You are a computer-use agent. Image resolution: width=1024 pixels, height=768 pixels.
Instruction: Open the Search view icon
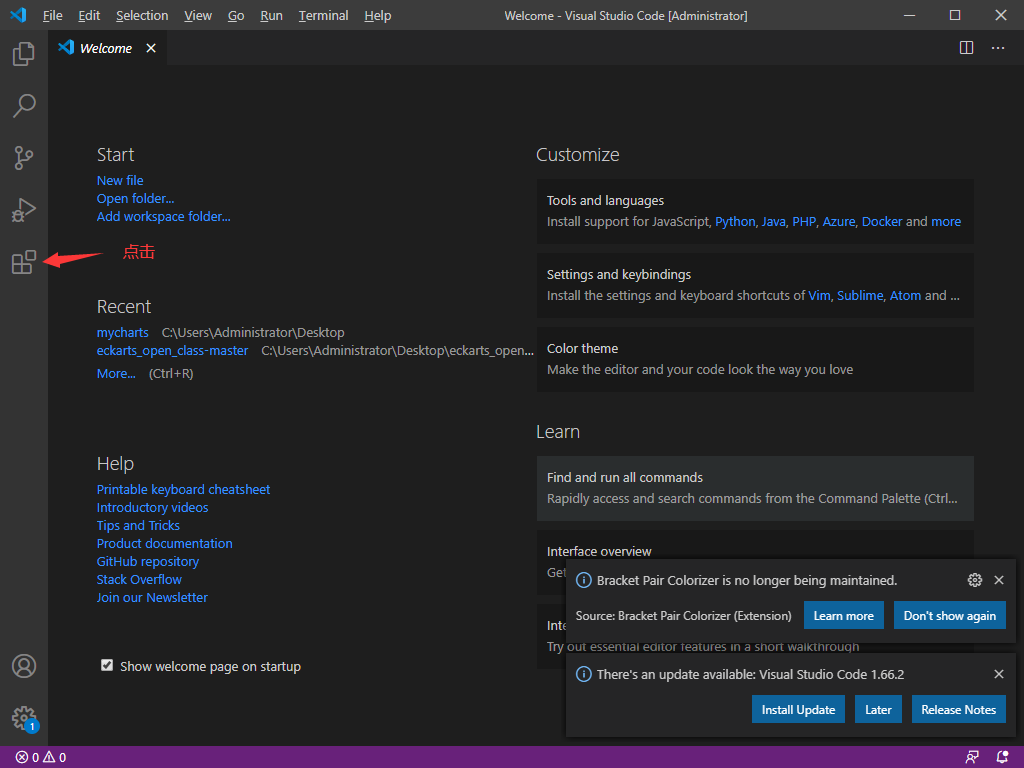pyautogui.click(x=24, y=105)
